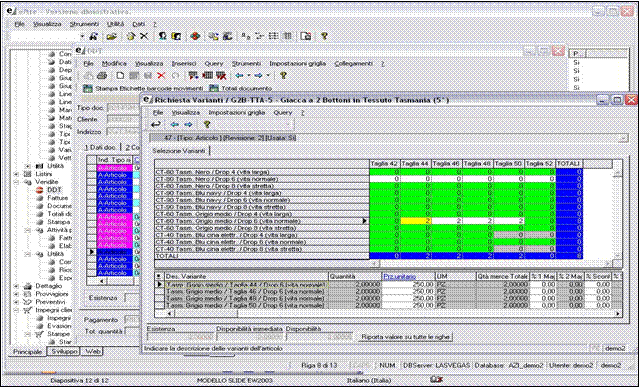This screenshot has width=640, height=388.
Task: Click the right blue arrow in Richiesta Varianti toolbar
Action: click(x=188, y=124)
